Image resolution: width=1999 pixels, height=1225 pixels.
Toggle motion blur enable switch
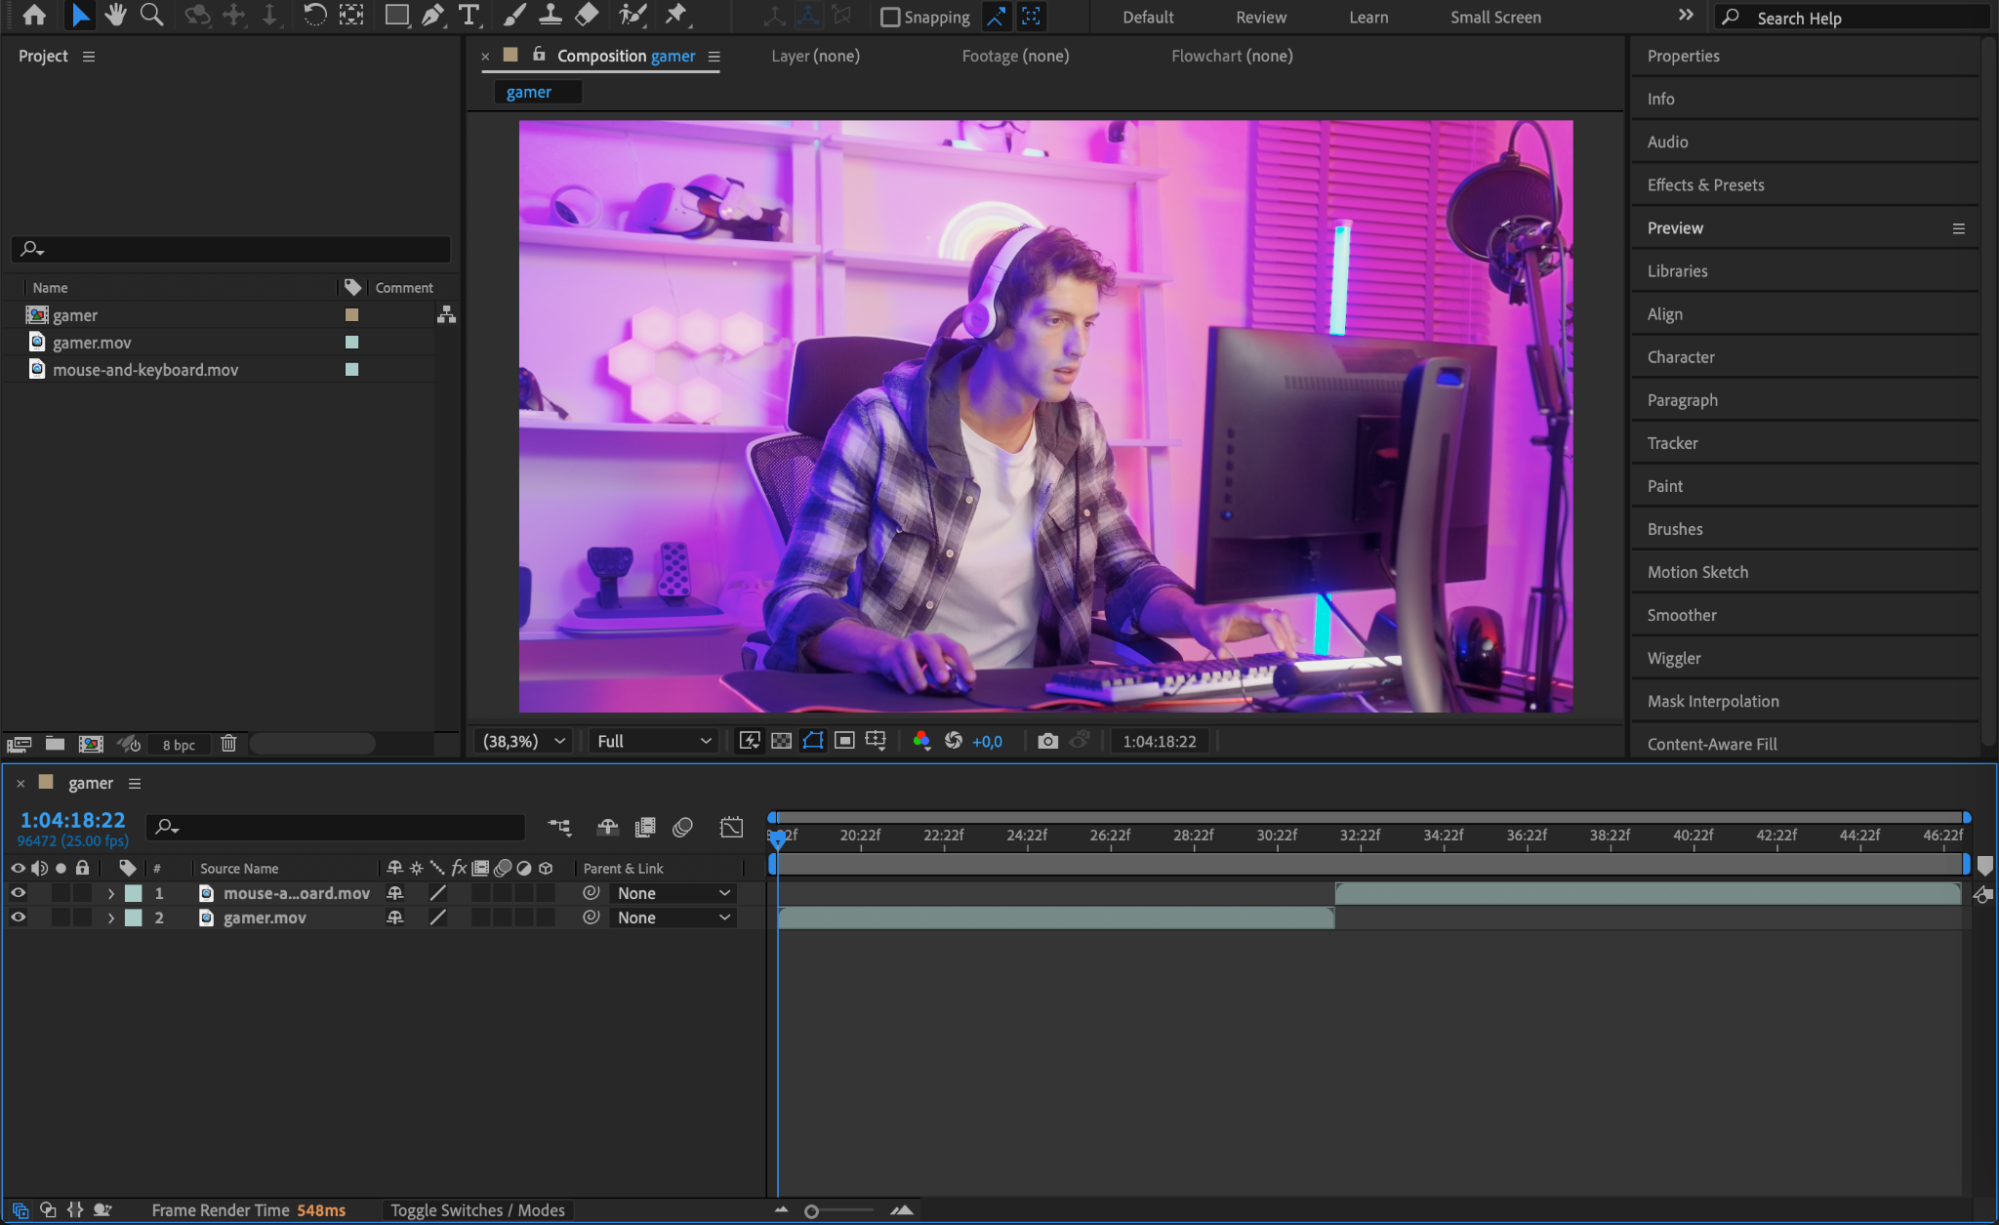coord(683,827)
